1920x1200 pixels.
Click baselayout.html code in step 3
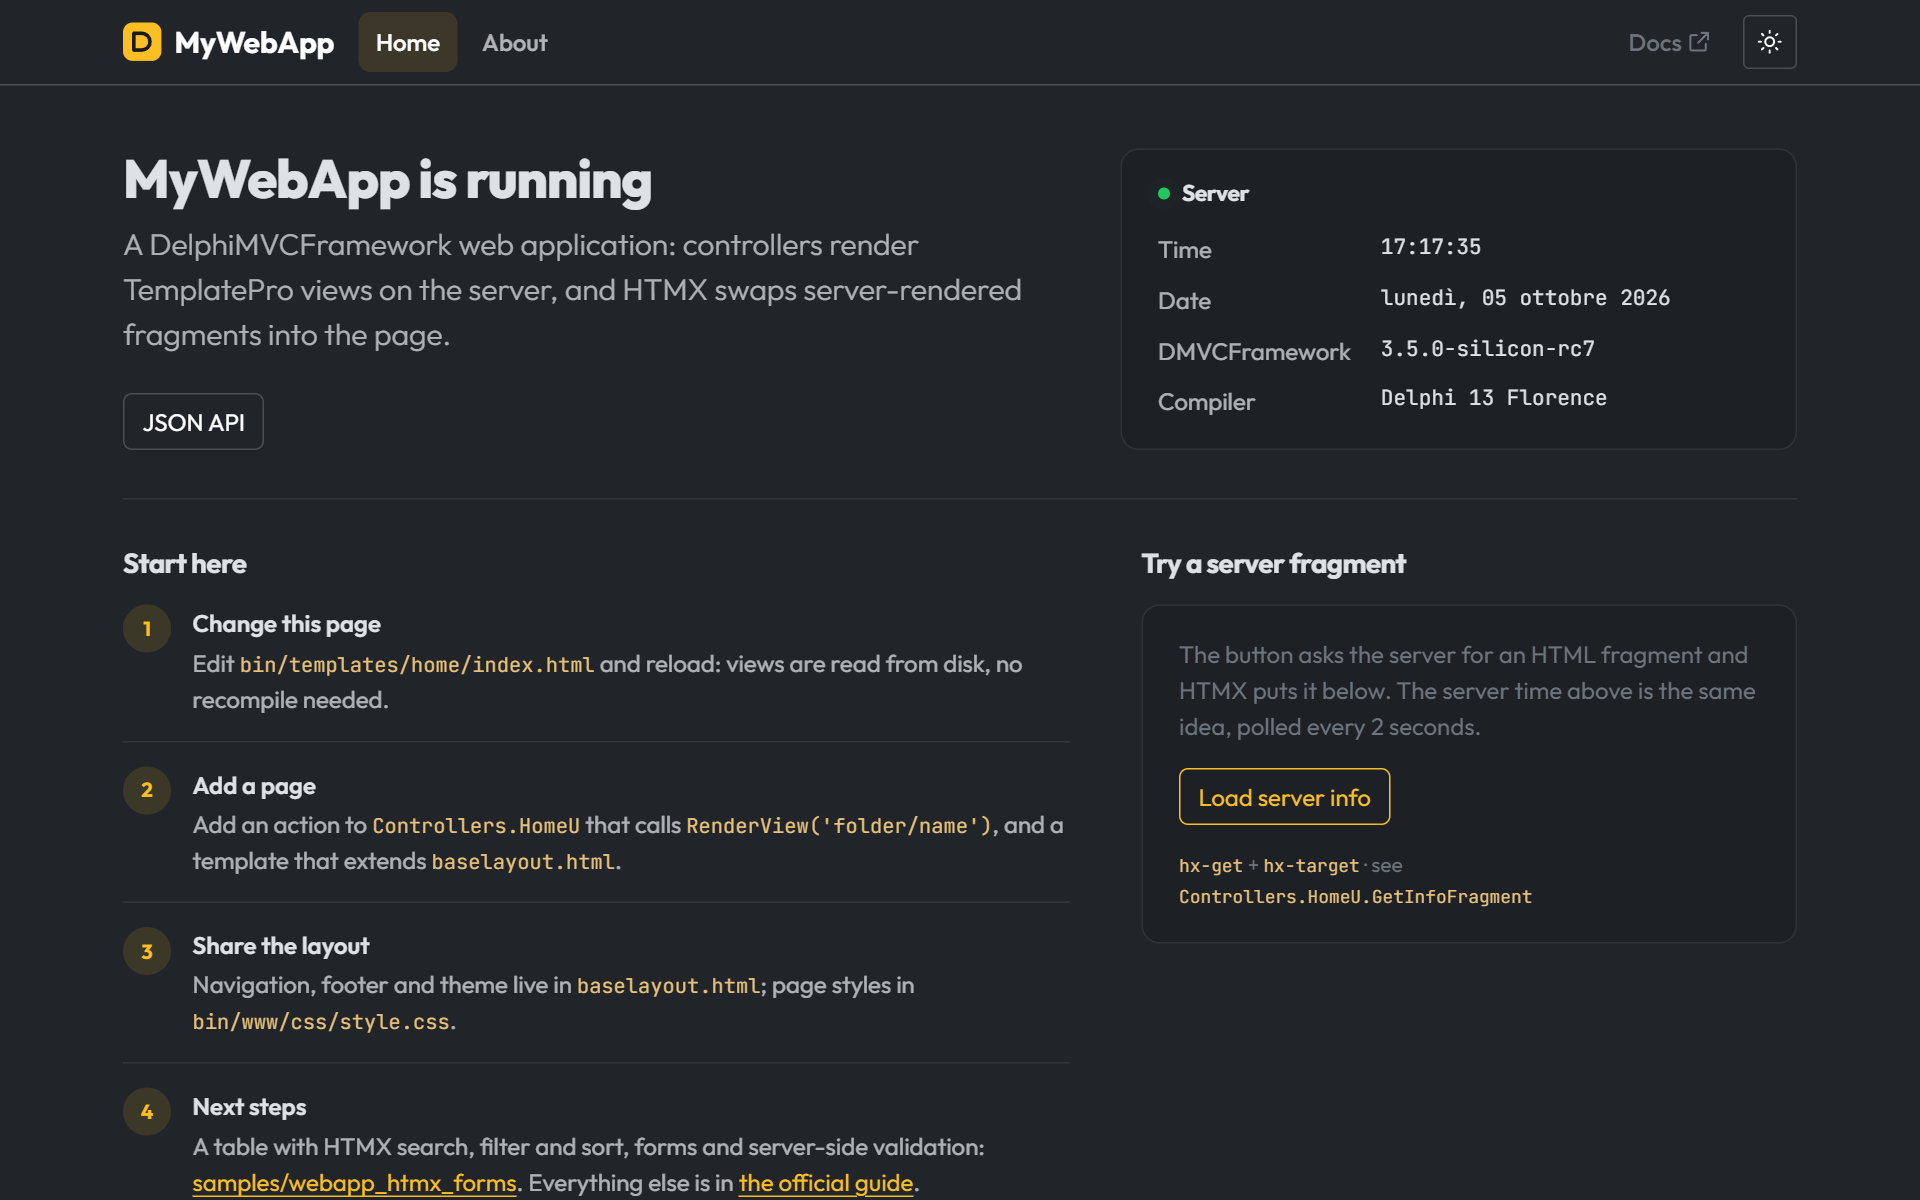tap(669, 986)
